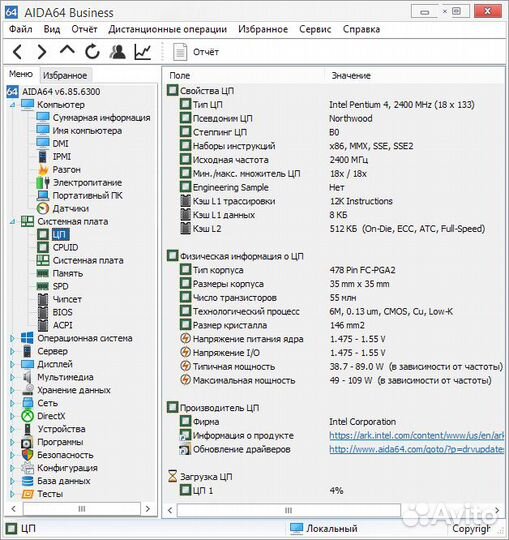This screenshot has height=540, width=509.
Task: Select Напряжение питания ядра row
Action: [x=283, y=339]
